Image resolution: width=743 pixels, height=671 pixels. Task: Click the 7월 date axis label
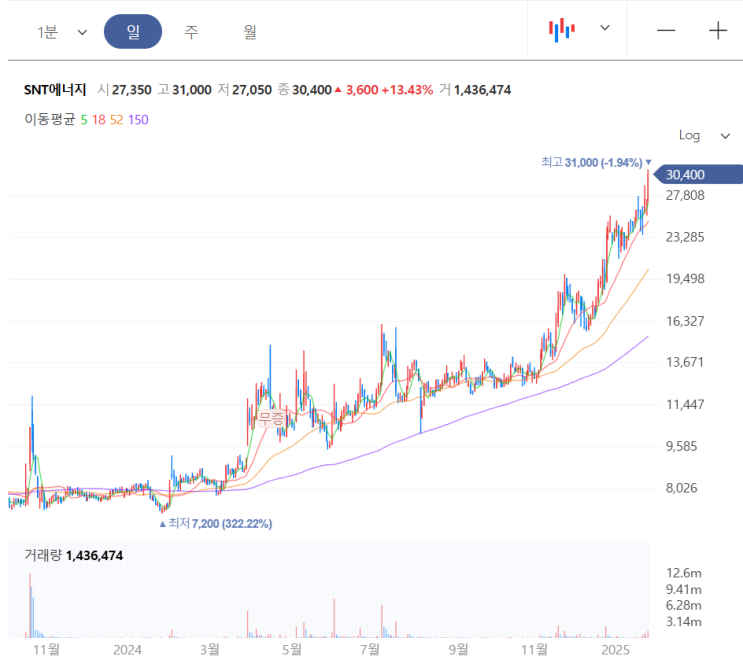(370, 649)
